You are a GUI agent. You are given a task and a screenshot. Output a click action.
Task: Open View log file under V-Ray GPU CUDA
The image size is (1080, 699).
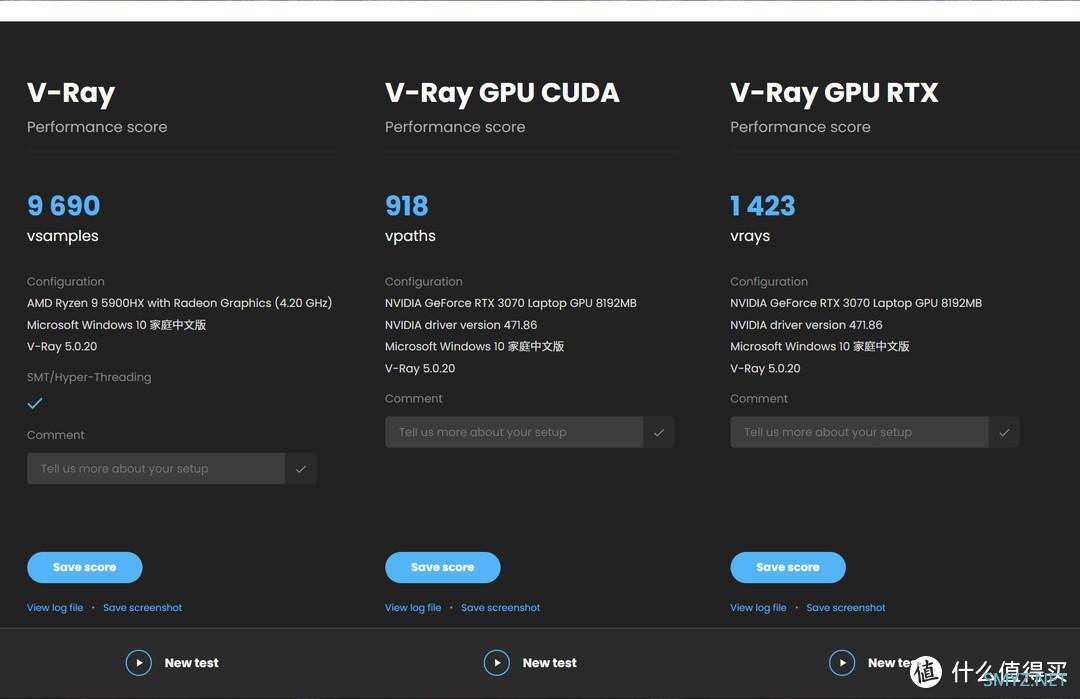pyautogui.click(x=413, y=607)
